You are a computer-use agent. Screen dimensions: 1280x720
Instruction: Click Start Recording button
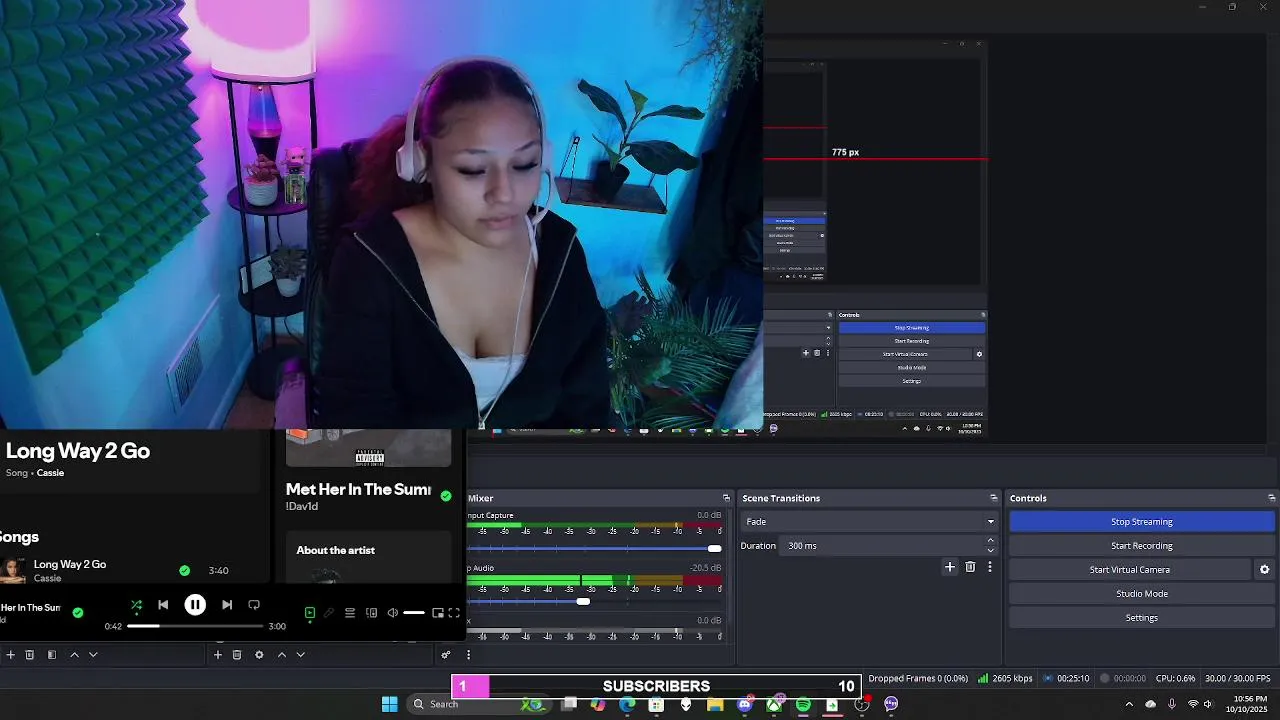1142,545
